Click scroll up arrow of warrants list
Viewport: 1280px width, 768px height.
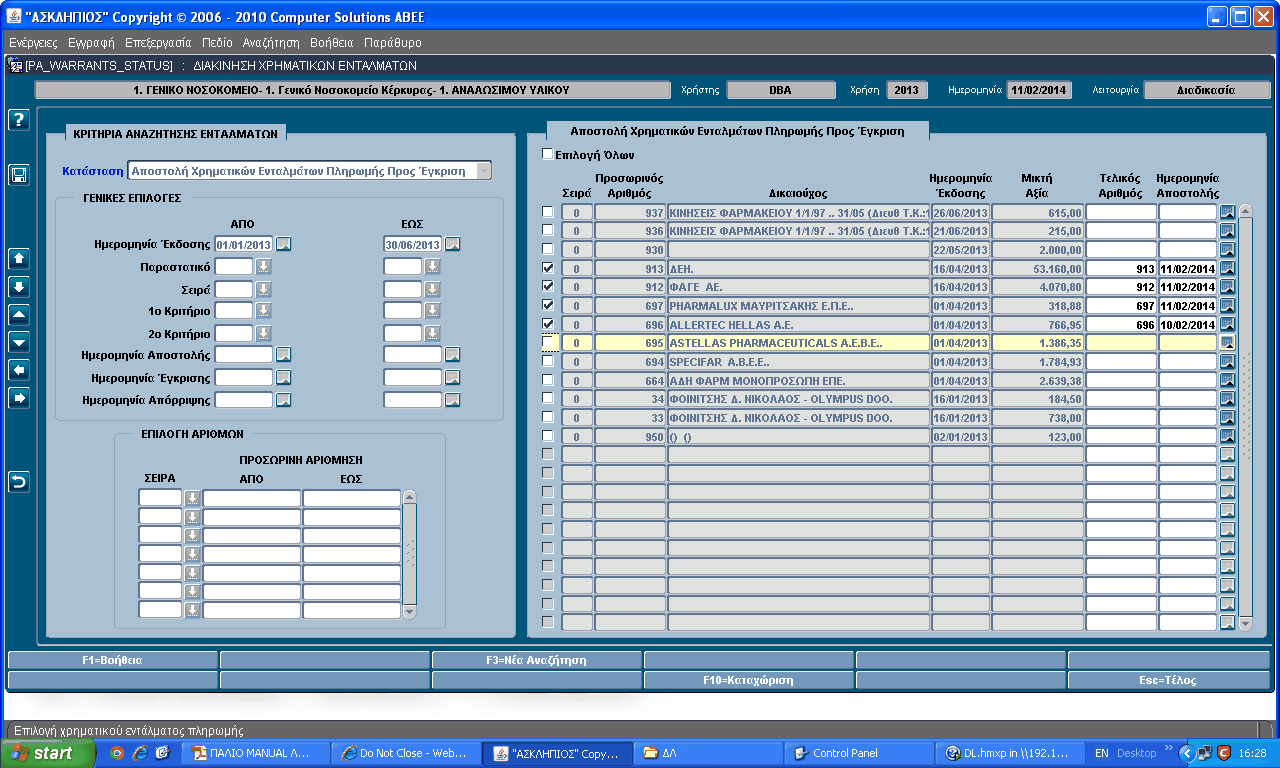pos(1245,211)
